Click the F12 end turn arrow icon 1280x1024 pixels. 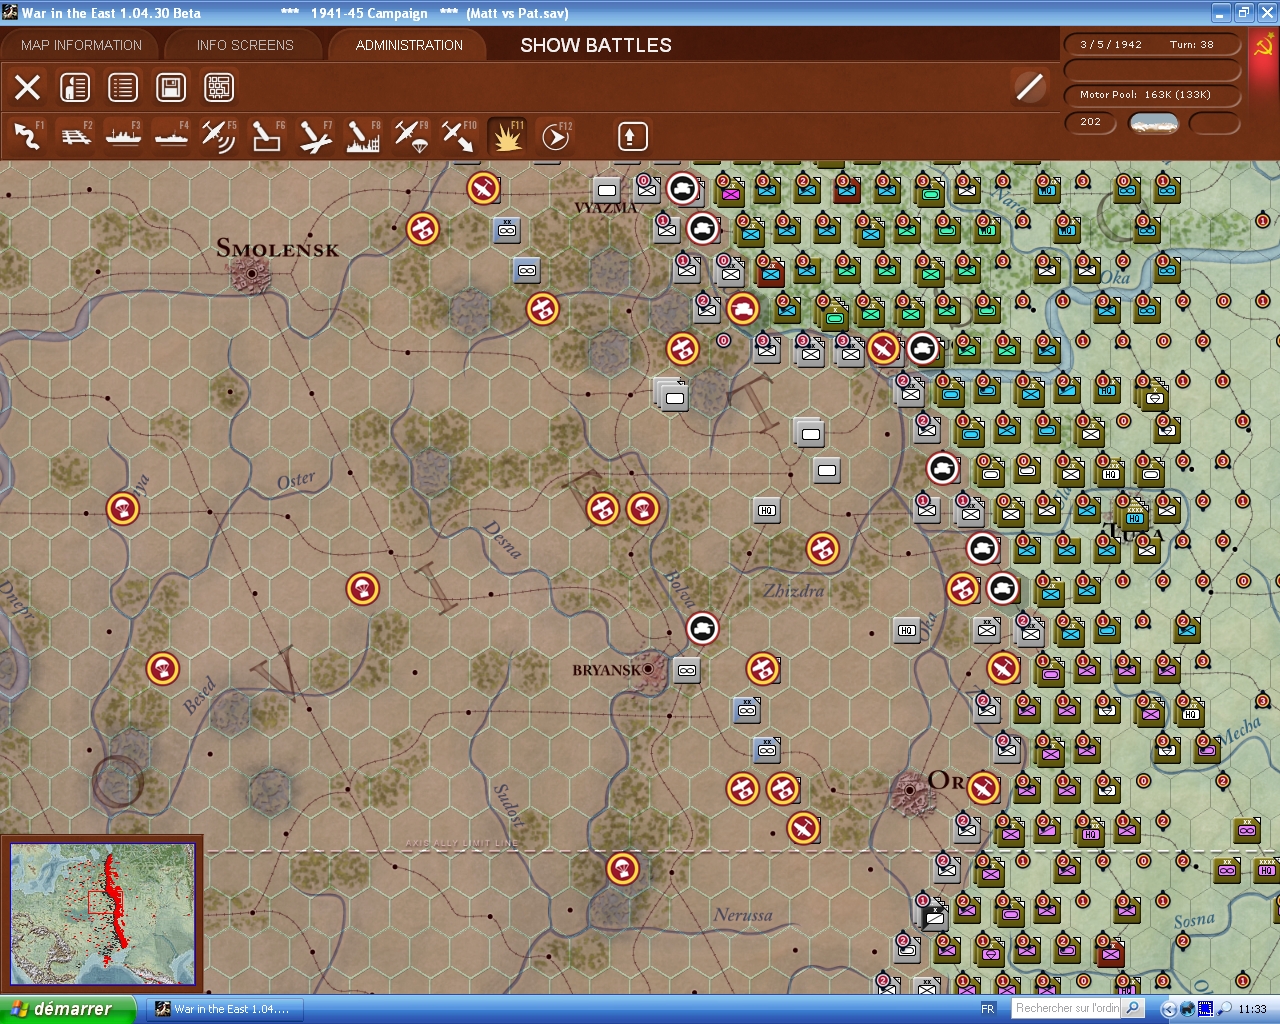coord(555,136)
